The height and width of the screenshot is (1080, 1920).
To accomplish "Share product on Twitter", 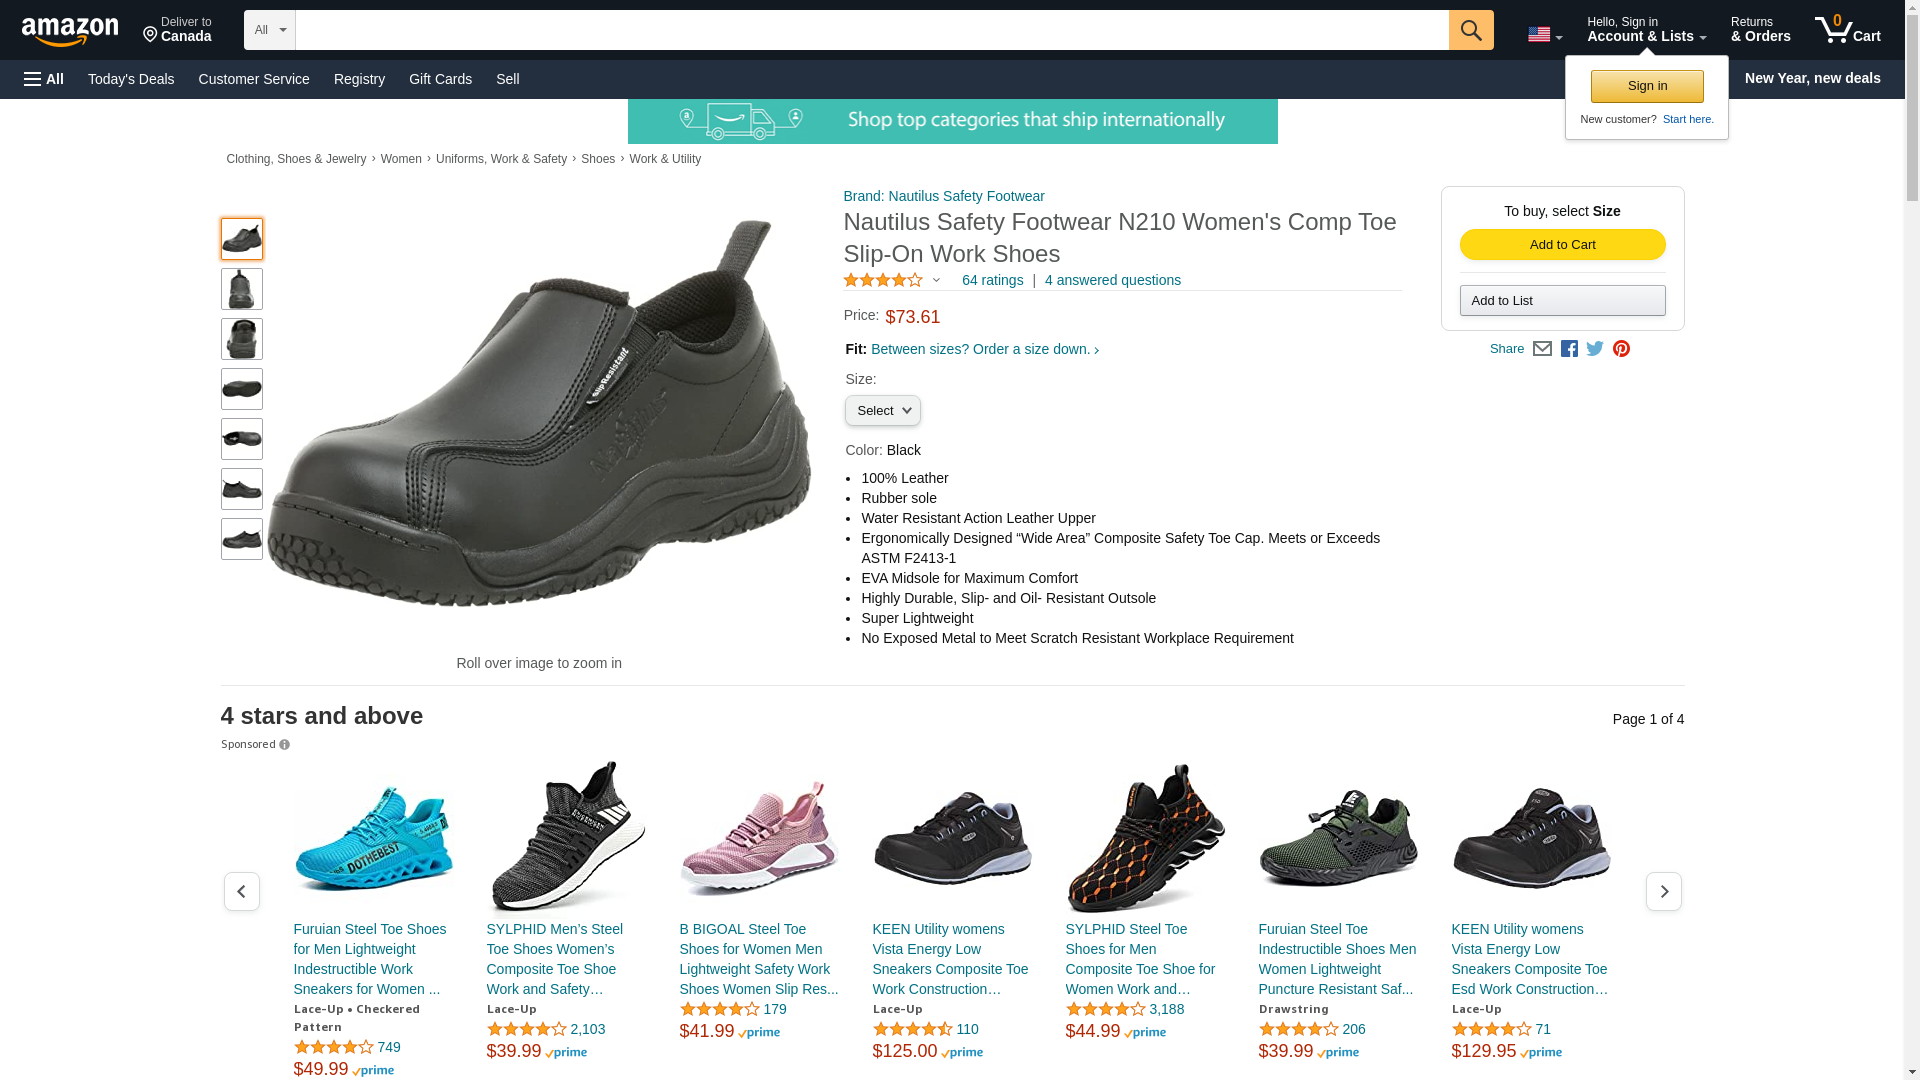I will click(x=1595, y=349).
